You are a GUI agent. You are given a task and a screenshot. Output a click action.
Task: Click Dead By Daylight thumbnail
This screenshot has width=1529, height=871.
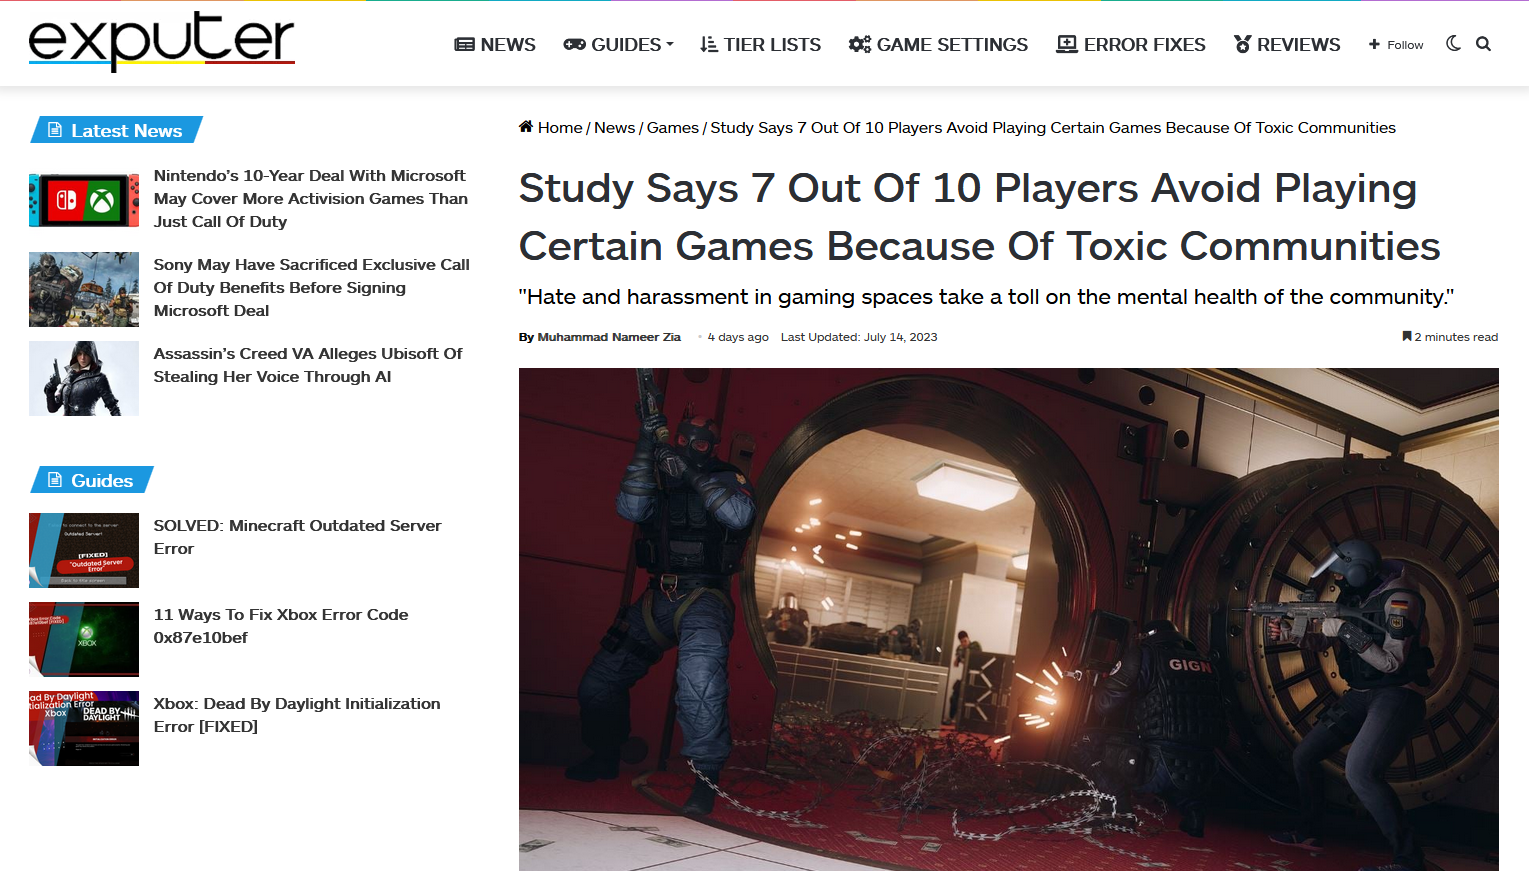[x=84, y=728]
